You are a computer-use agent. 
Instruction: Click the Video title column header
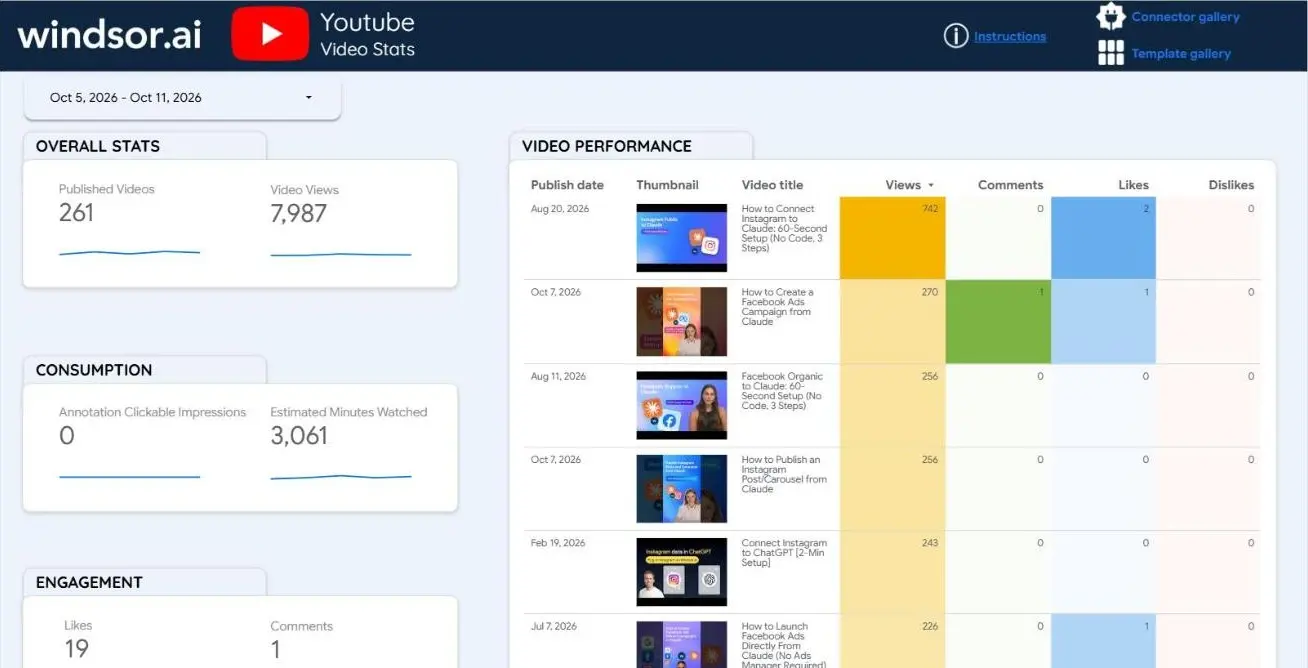coord(772,185)
